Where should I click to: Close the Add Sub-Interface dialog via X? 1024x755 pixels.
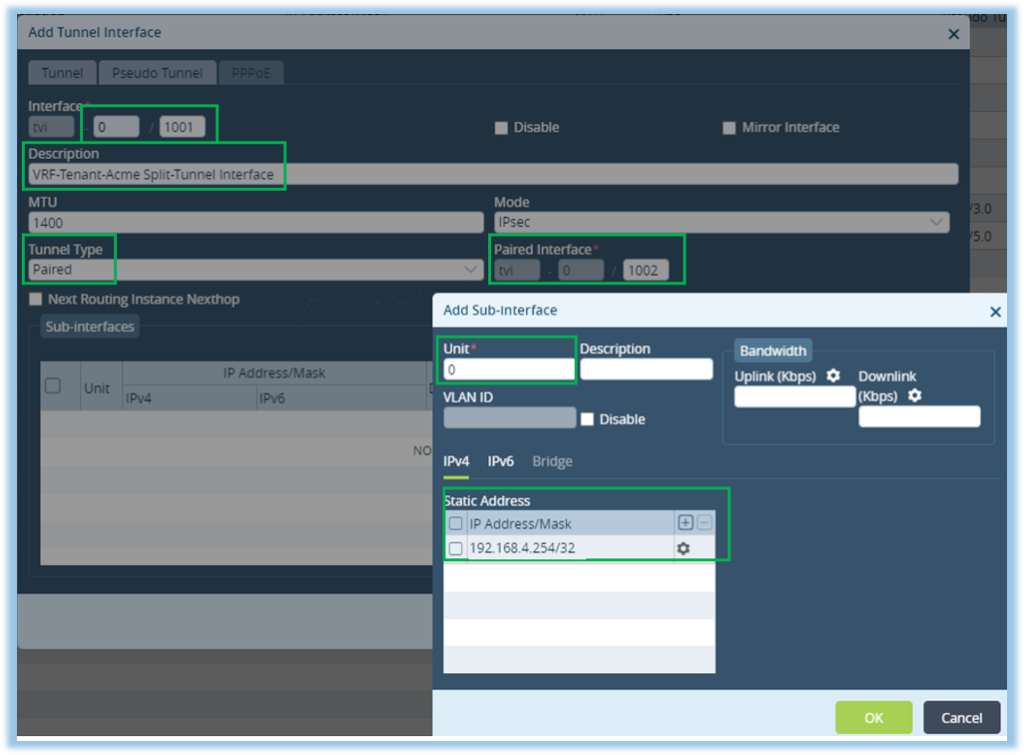(x=995, y=311)
